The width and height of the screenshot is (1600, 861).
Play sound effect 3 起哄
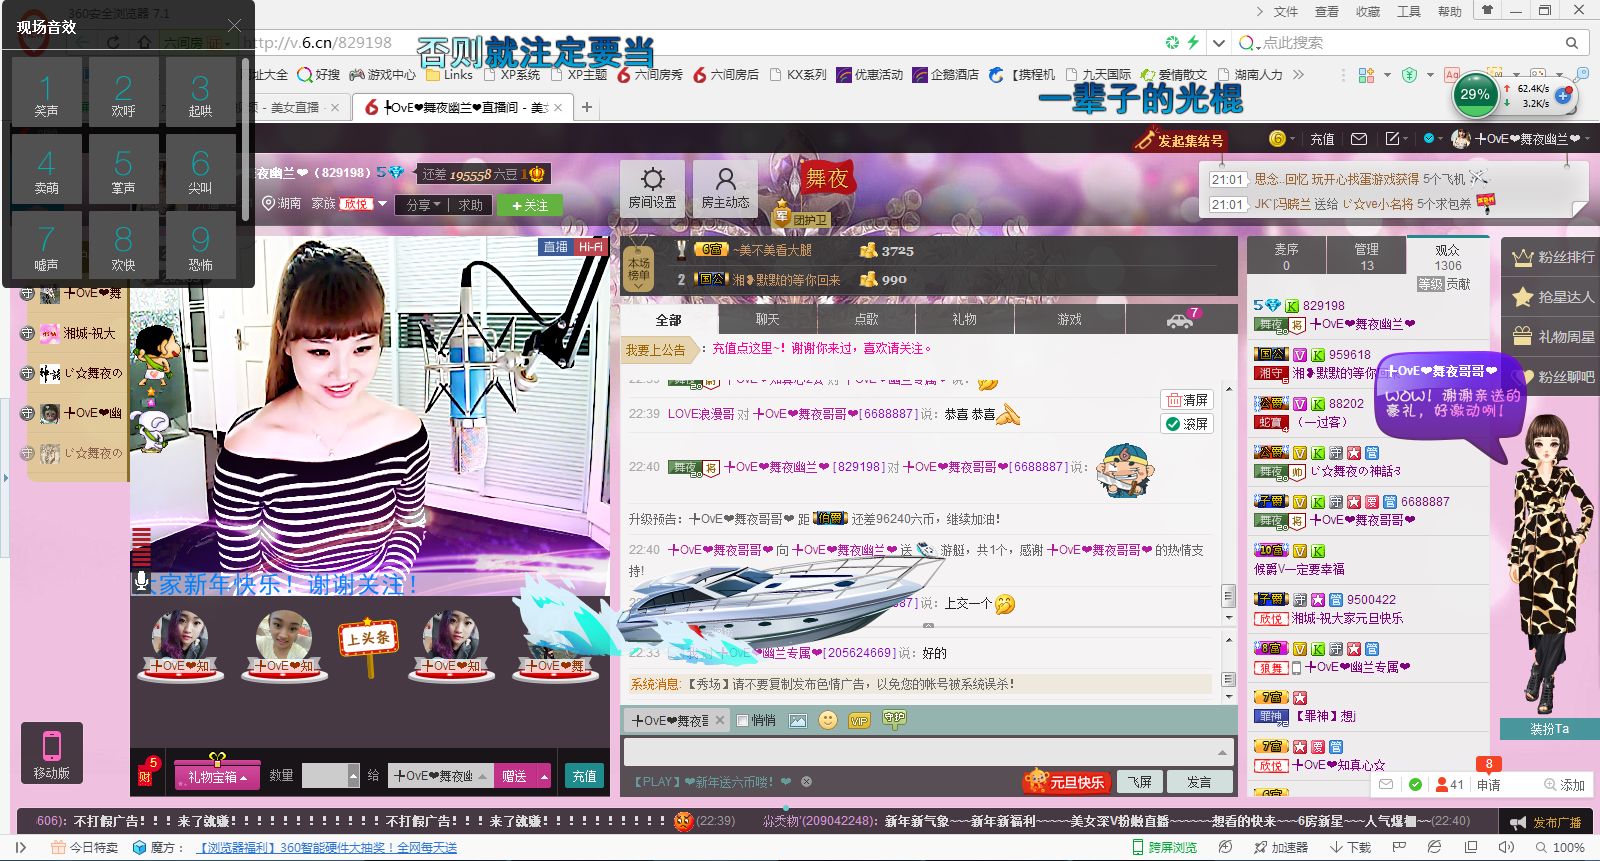tap(200, 92)
